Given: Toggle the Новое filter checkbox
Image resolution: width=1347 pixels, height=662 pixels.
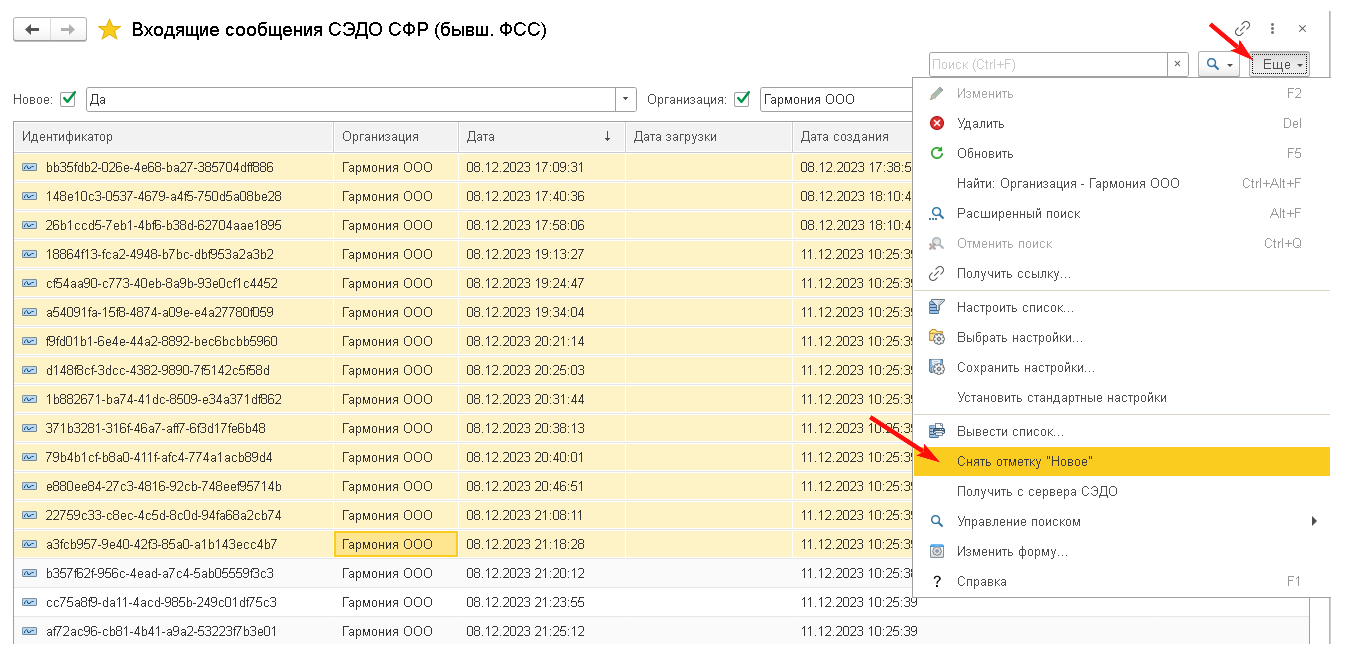Looking at the screenshot, I should pos(69,99).
